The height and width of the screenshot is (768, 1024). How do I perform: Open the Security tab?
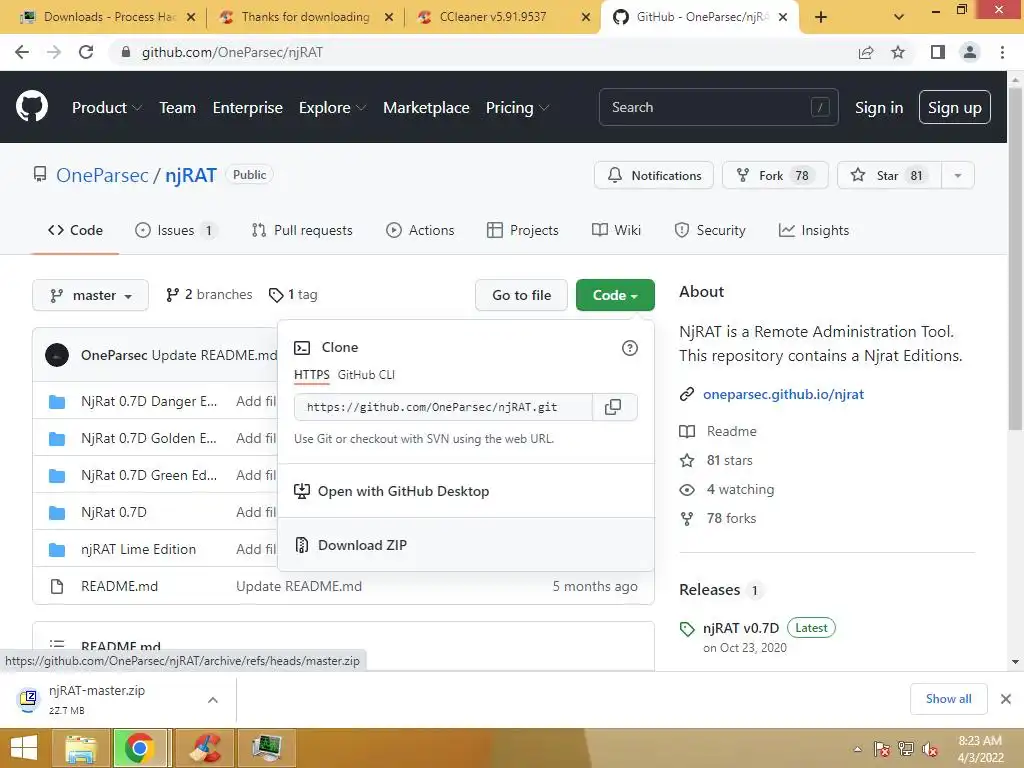point(709,230)
